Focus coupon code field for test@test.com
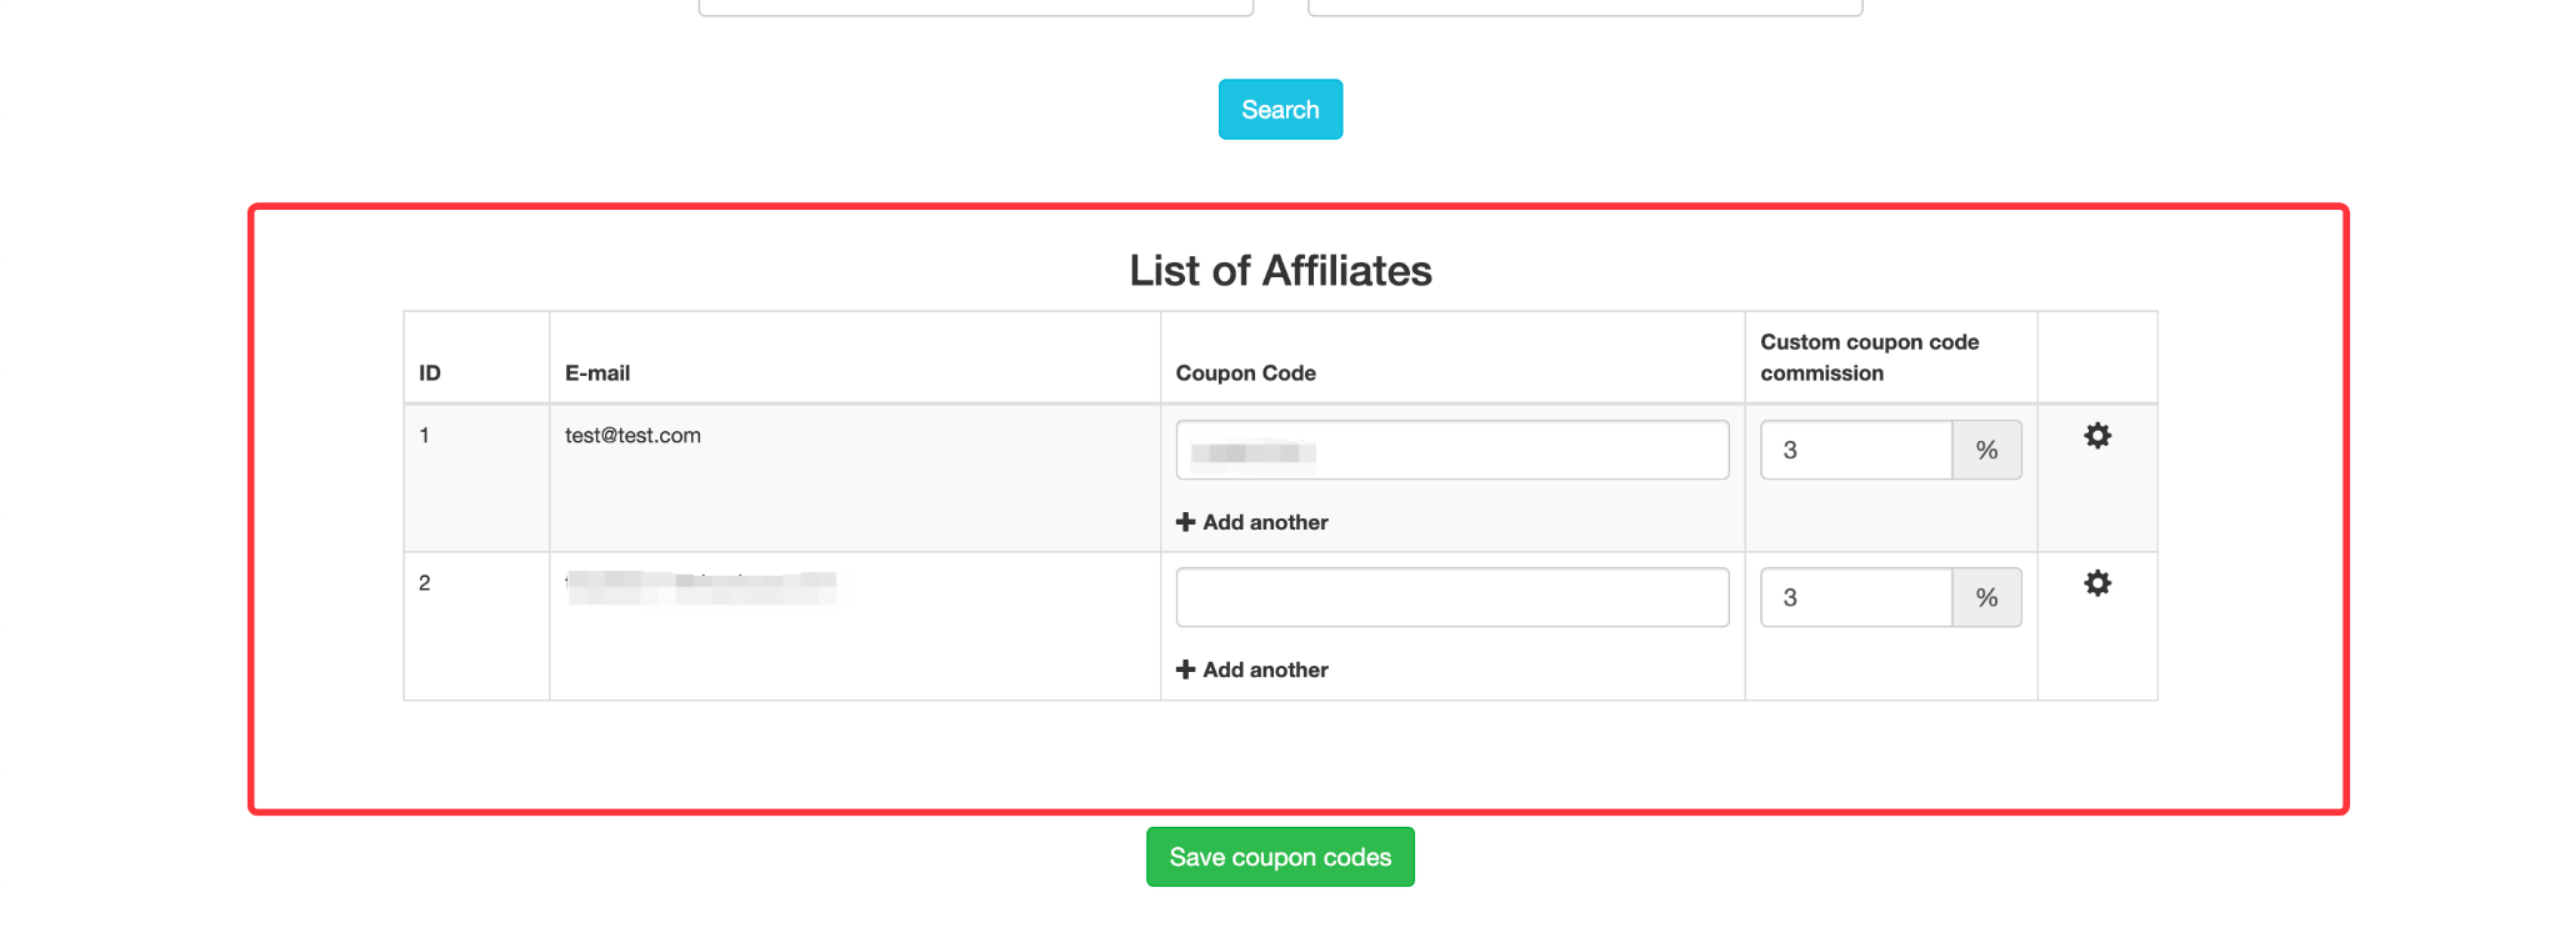The image size is (2560, 933). tap(1451, 450)
